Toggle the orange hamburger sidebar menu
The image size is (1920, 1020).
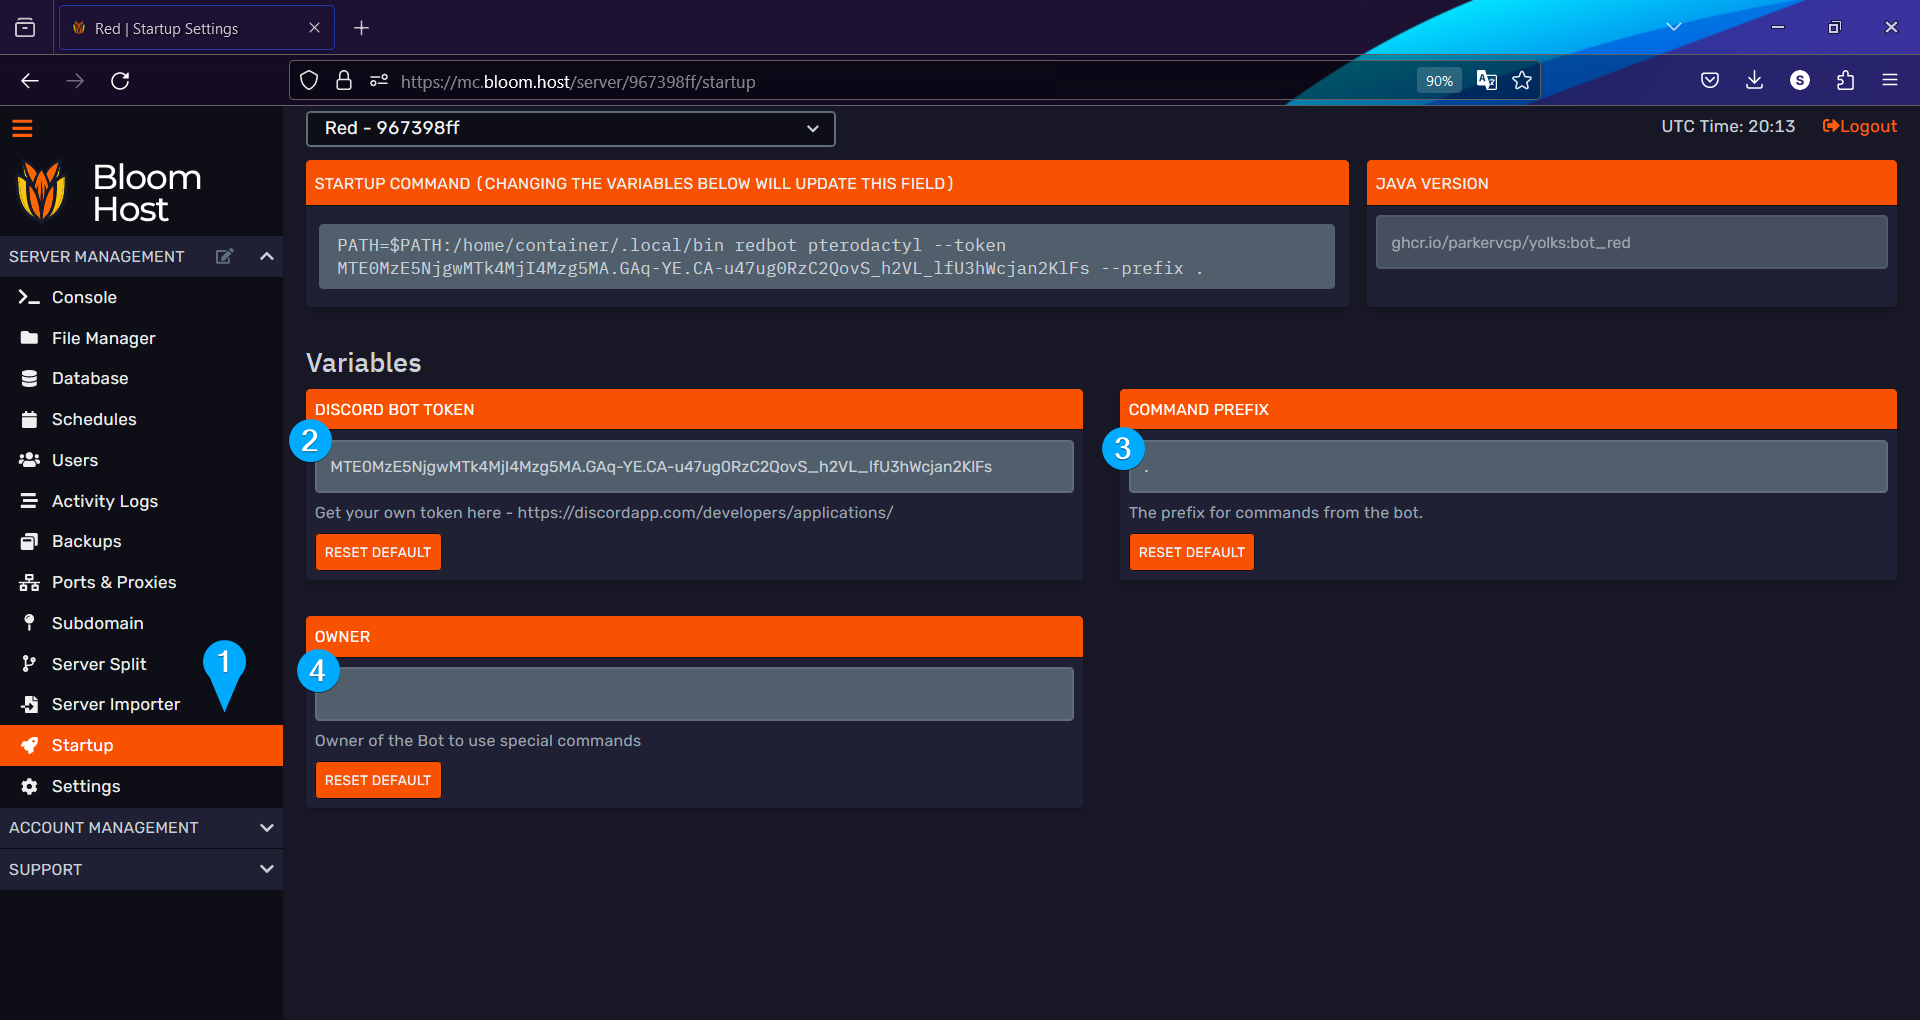pyautogui.click(x=22, y=128)
